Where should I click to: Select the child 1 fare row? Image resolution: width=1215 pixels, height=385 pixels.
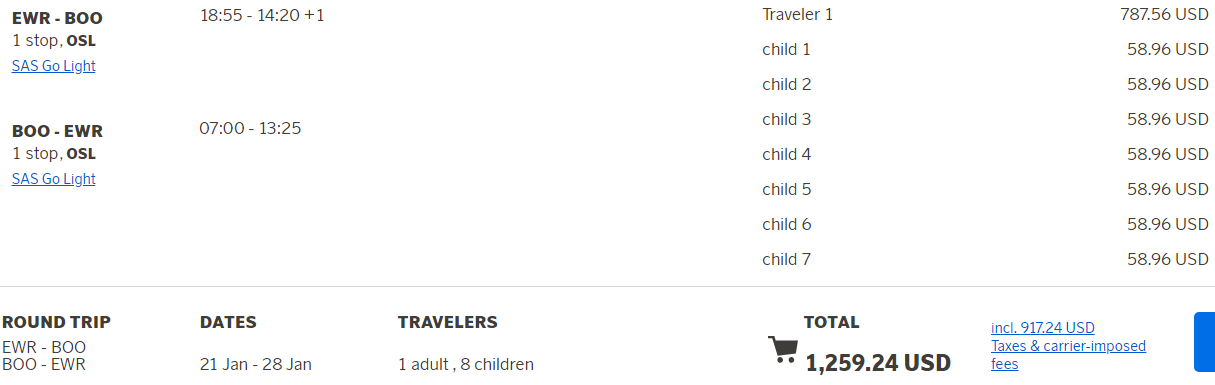(x=985, y=49)
